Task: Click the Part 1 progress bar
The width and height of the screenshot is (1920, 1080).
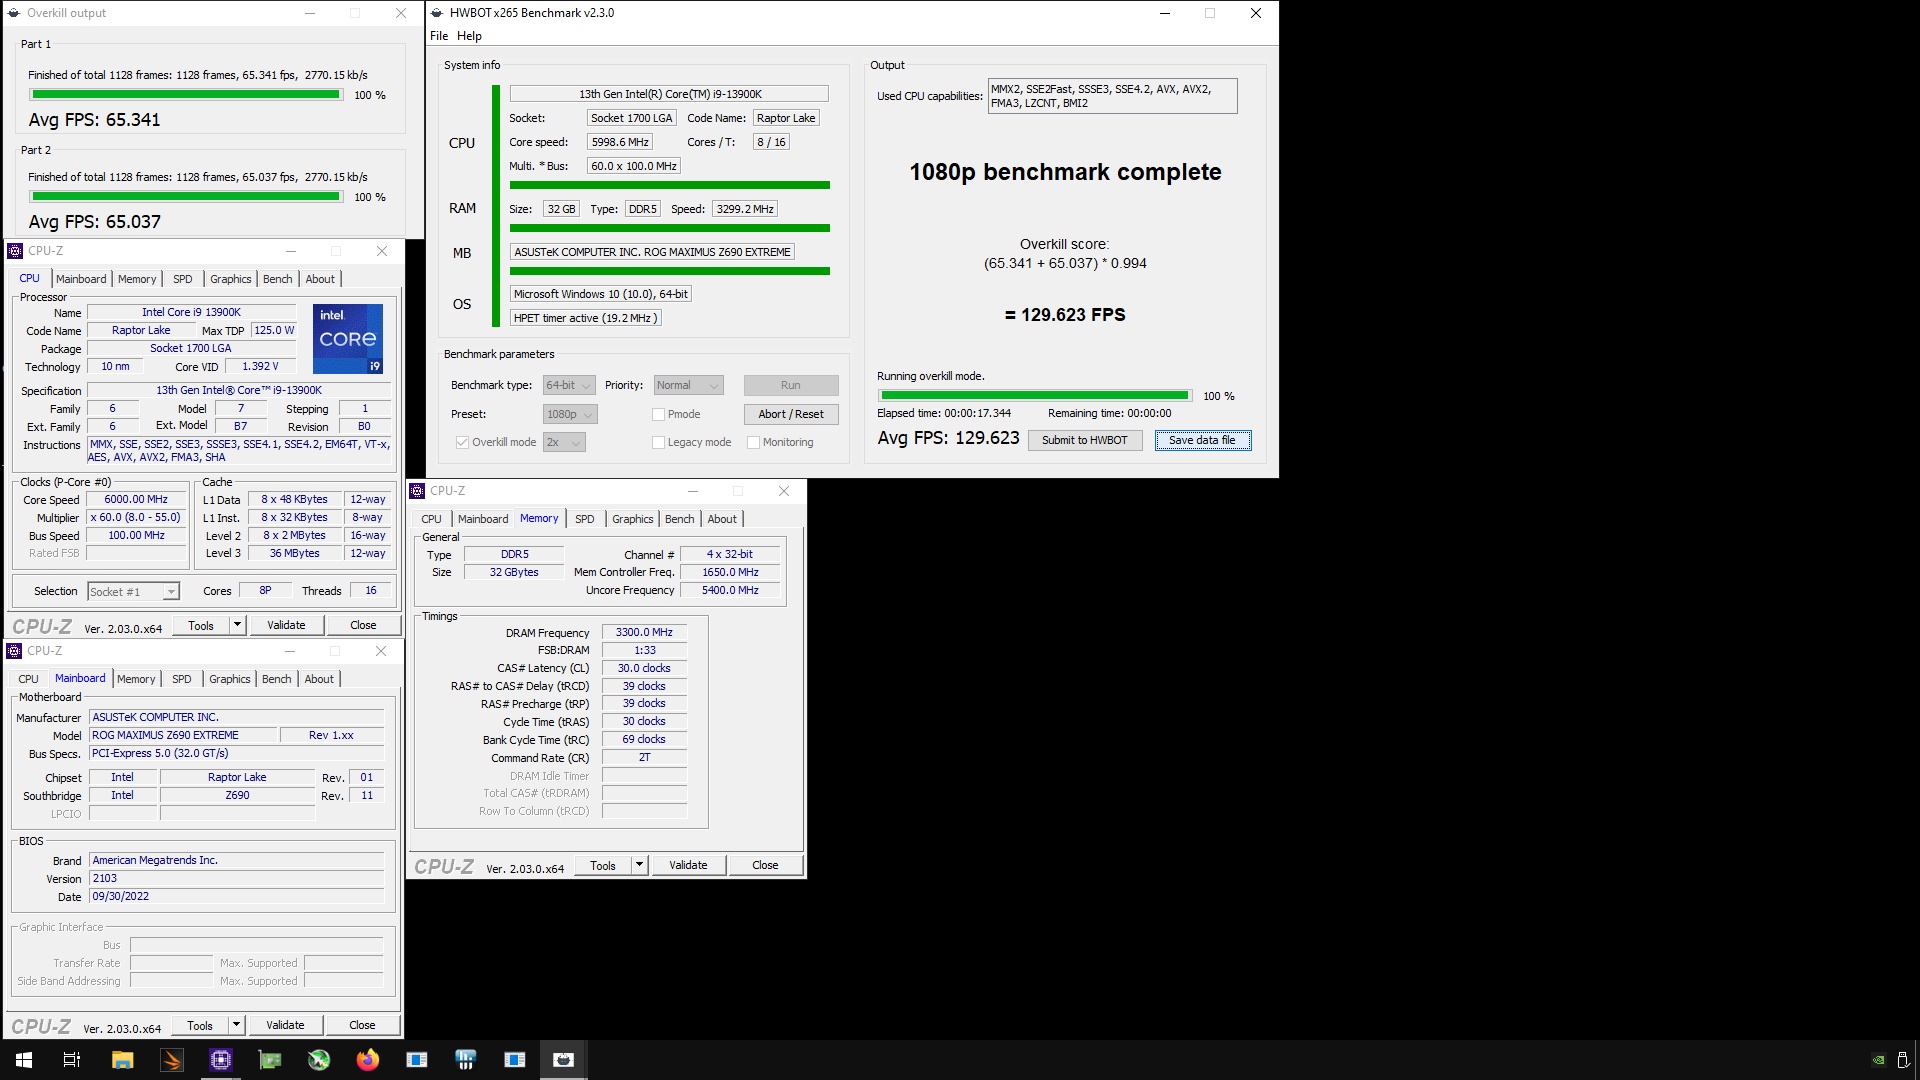Action: tap(186, 95)
